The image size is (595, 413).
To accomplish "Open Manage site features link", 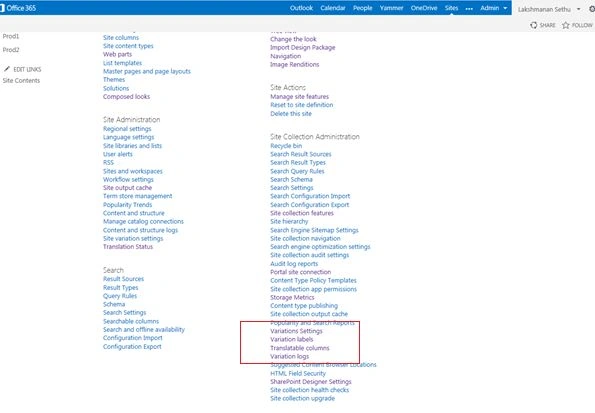I will (x=300, y=97).
